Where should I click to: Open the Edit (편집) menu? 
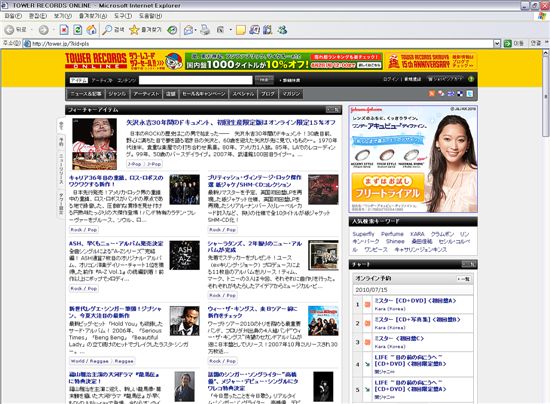coord(38,16)
